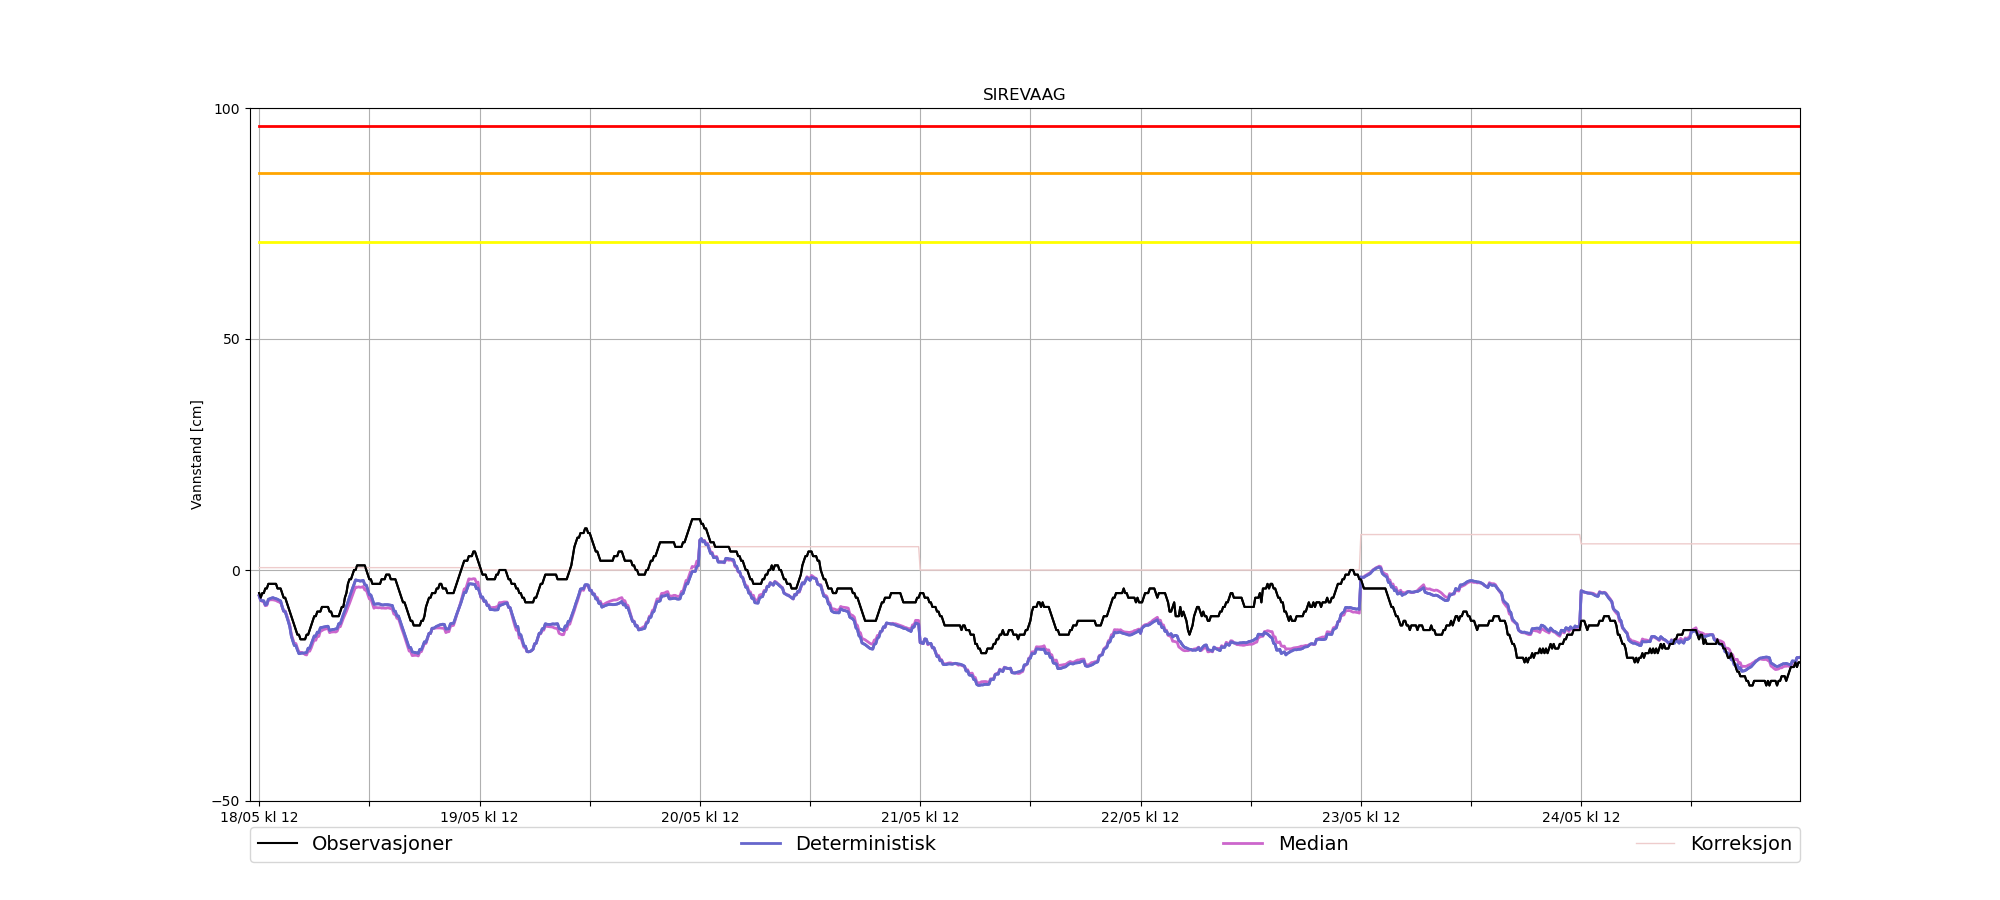Select the Deterministisk legend entry
This screenshot has height=900, width=2000.
(838, 844)
